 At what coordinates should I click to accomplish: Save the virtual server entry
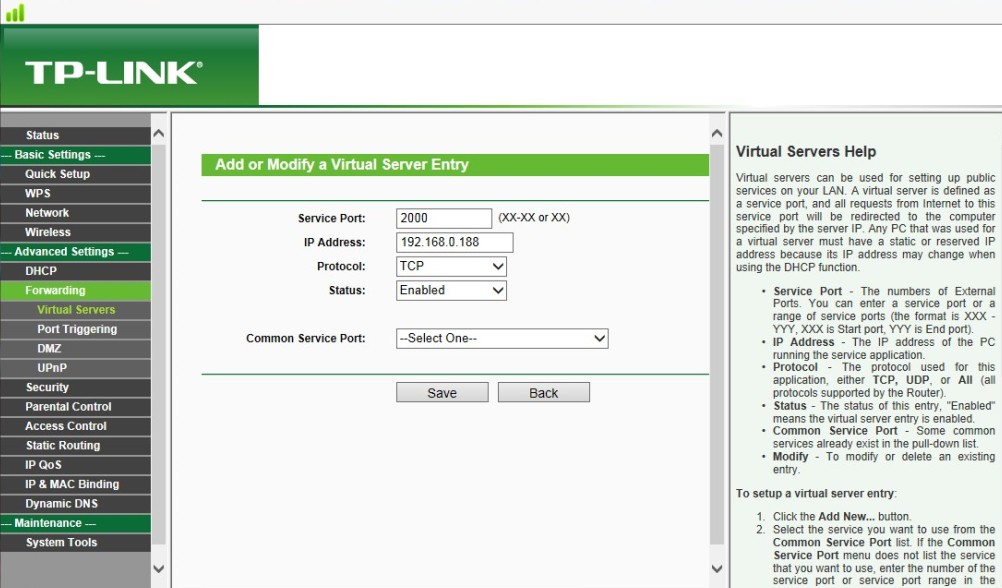coord(442,392)
